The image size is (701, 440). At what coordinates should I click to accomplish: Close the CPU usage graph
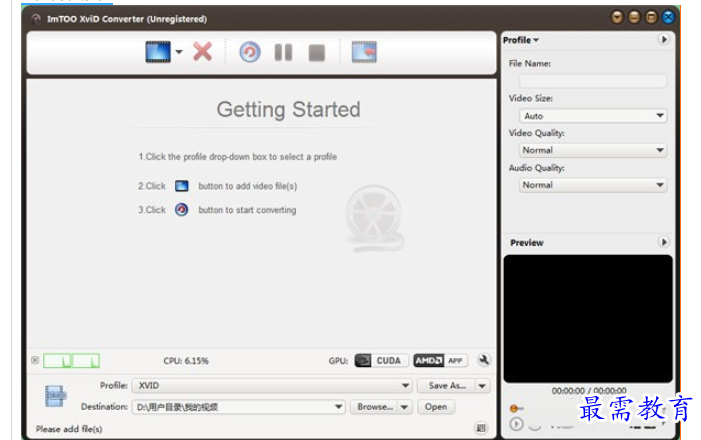pyautogui.click(x=35, y=360)
